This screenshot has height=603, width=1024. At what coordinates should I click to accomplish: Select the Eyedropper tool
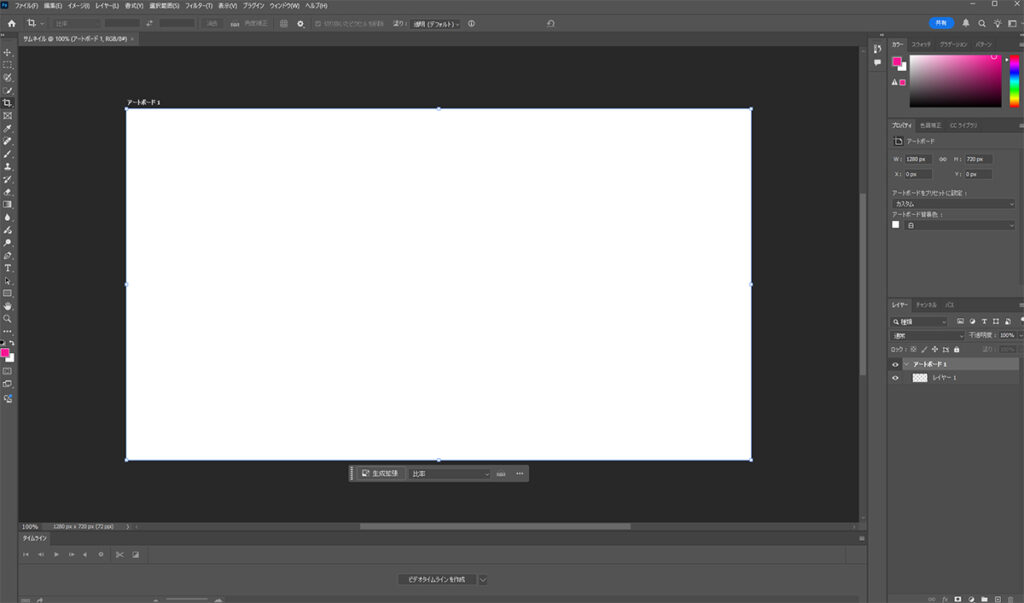click(7, 129)
